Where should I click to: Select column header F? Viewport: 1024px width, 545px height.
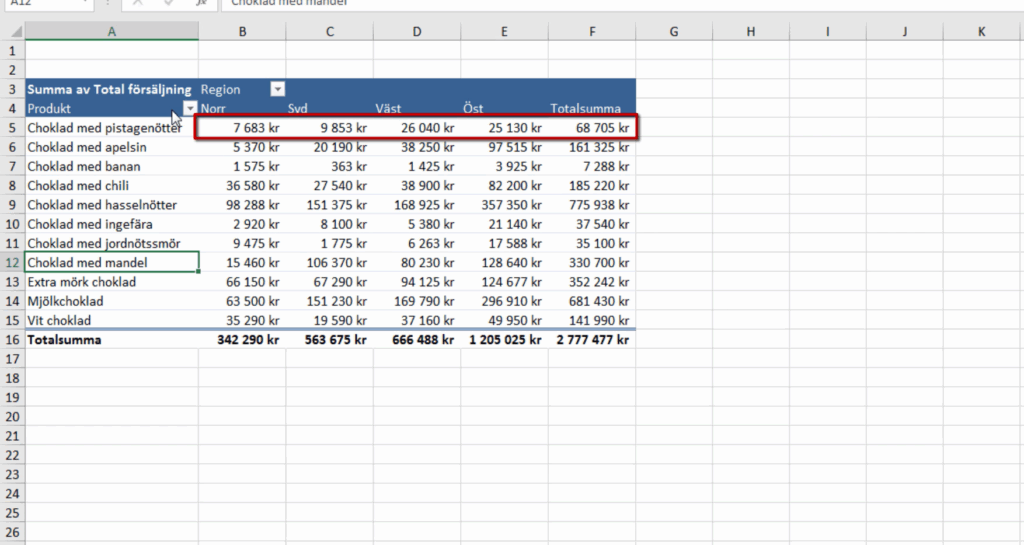[x=592, y=32]
